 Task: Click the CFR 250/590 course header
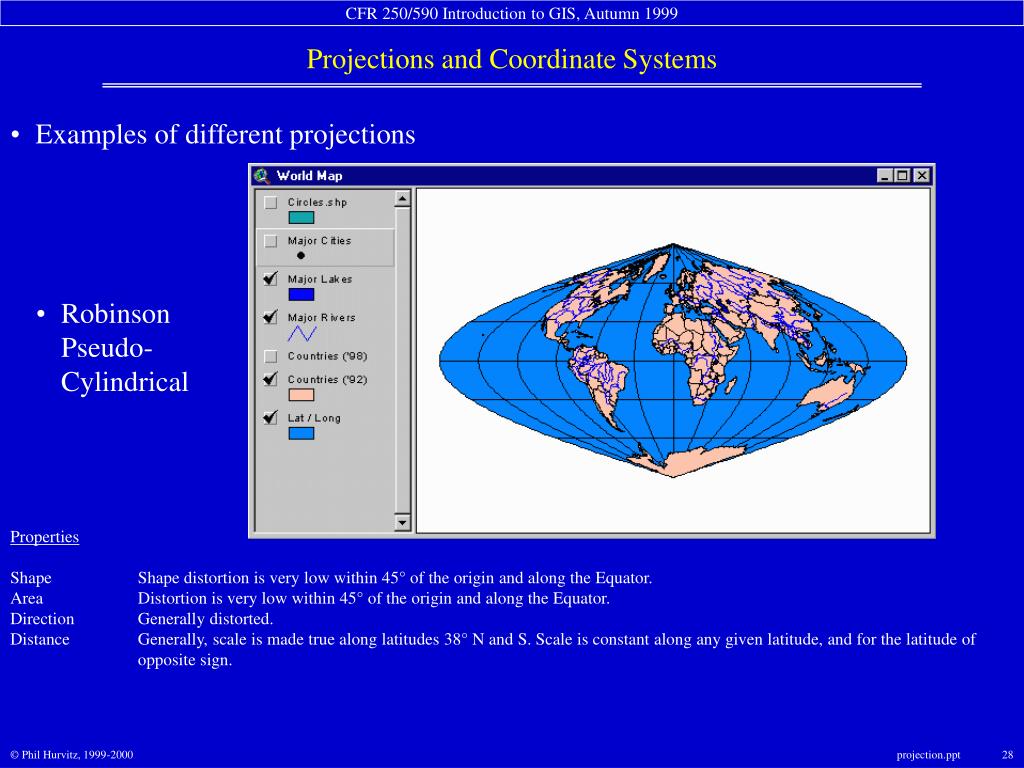511,13
